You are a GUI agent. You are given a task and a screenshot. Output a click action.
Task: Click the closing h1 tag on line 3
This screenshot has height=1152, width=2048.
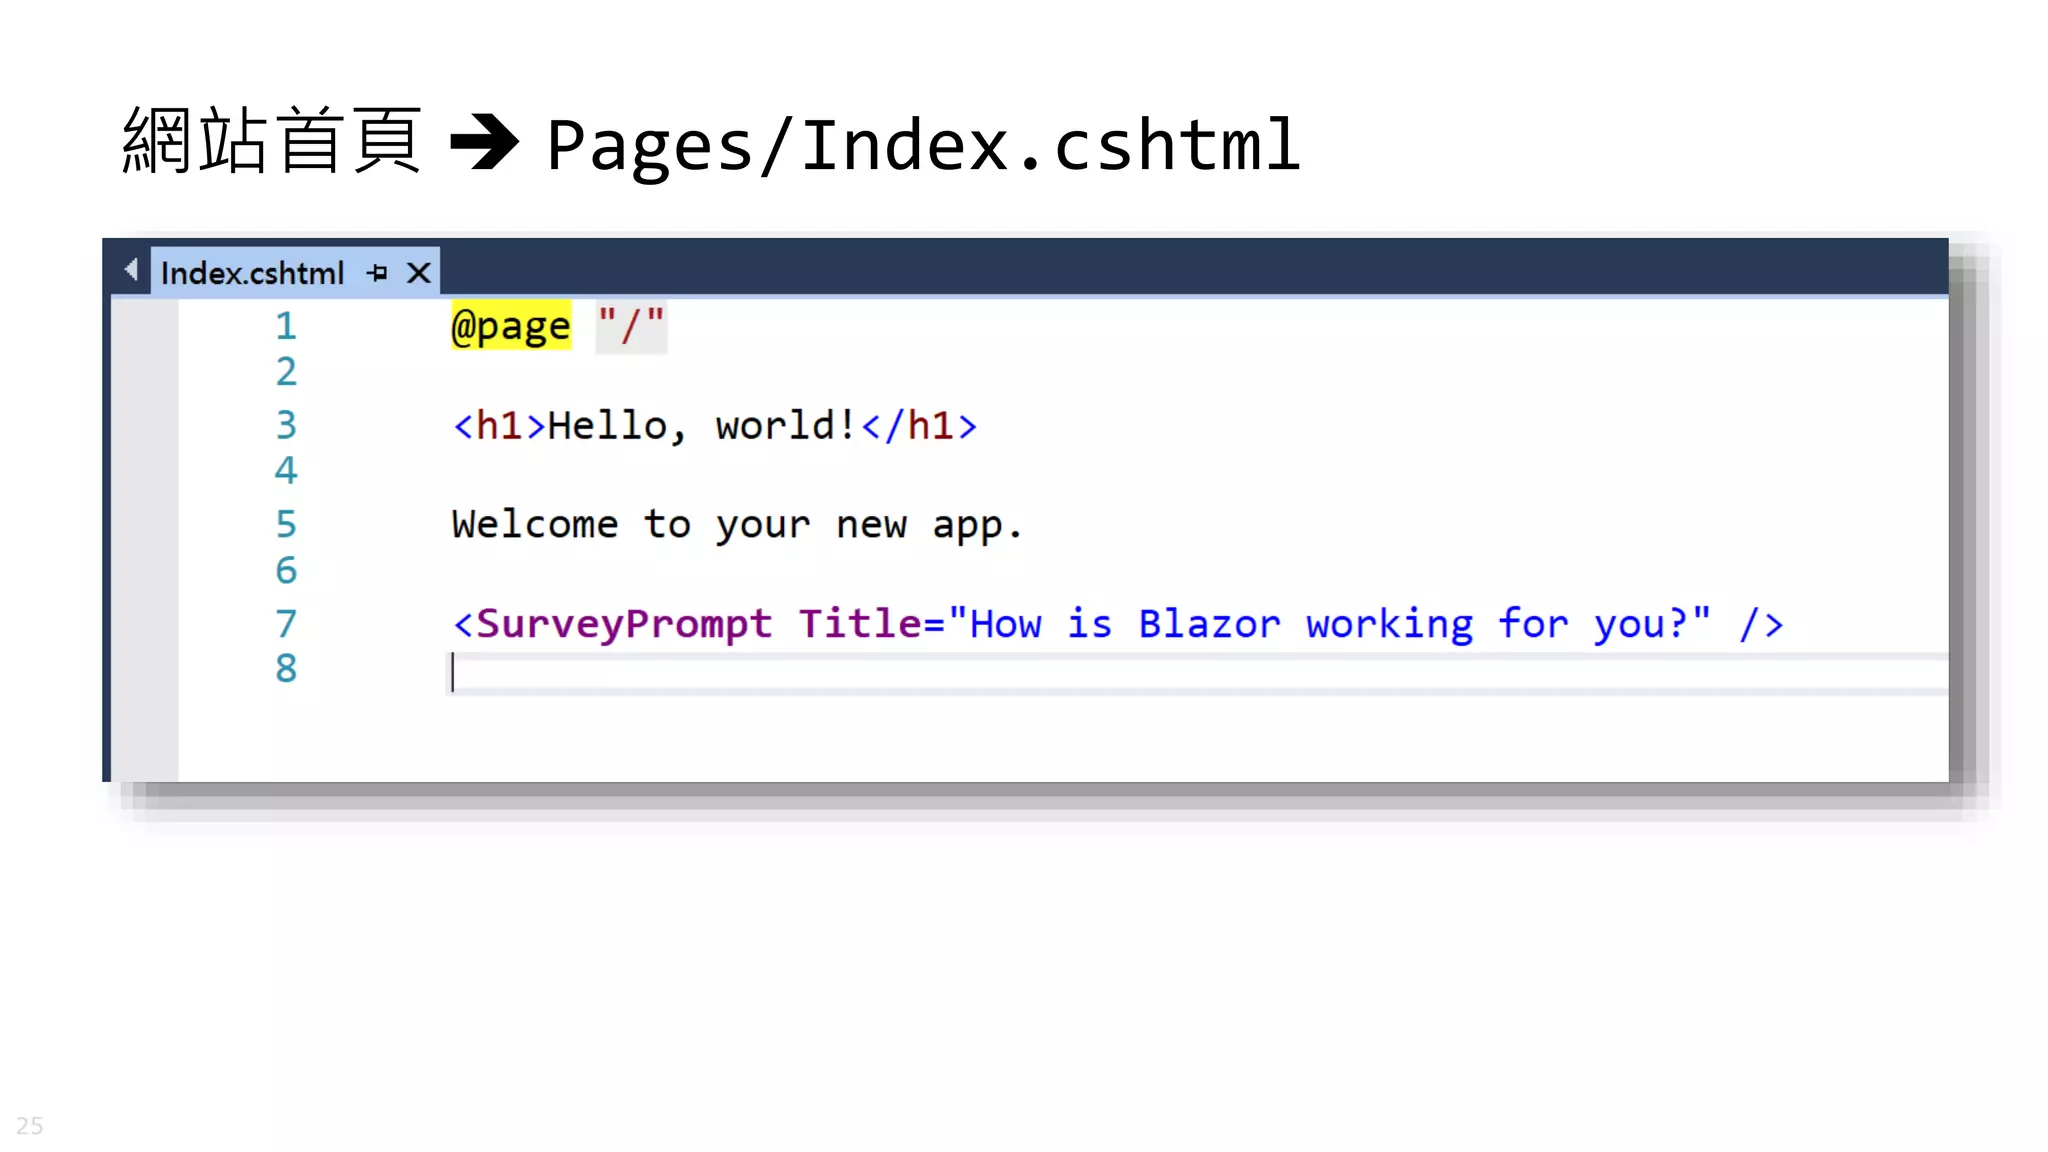click(918, 426)
